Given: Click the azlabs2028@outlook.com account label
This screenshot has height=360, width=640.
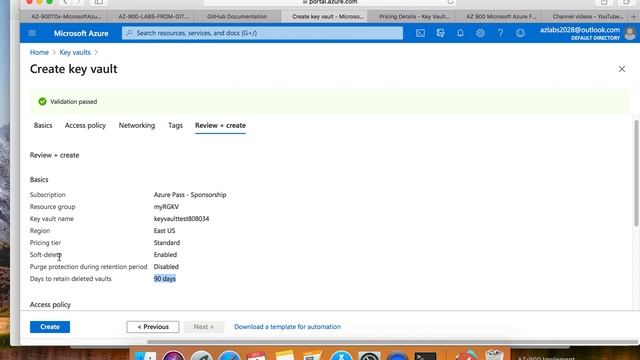Looking at the screenshot, I should pos(580,30).
